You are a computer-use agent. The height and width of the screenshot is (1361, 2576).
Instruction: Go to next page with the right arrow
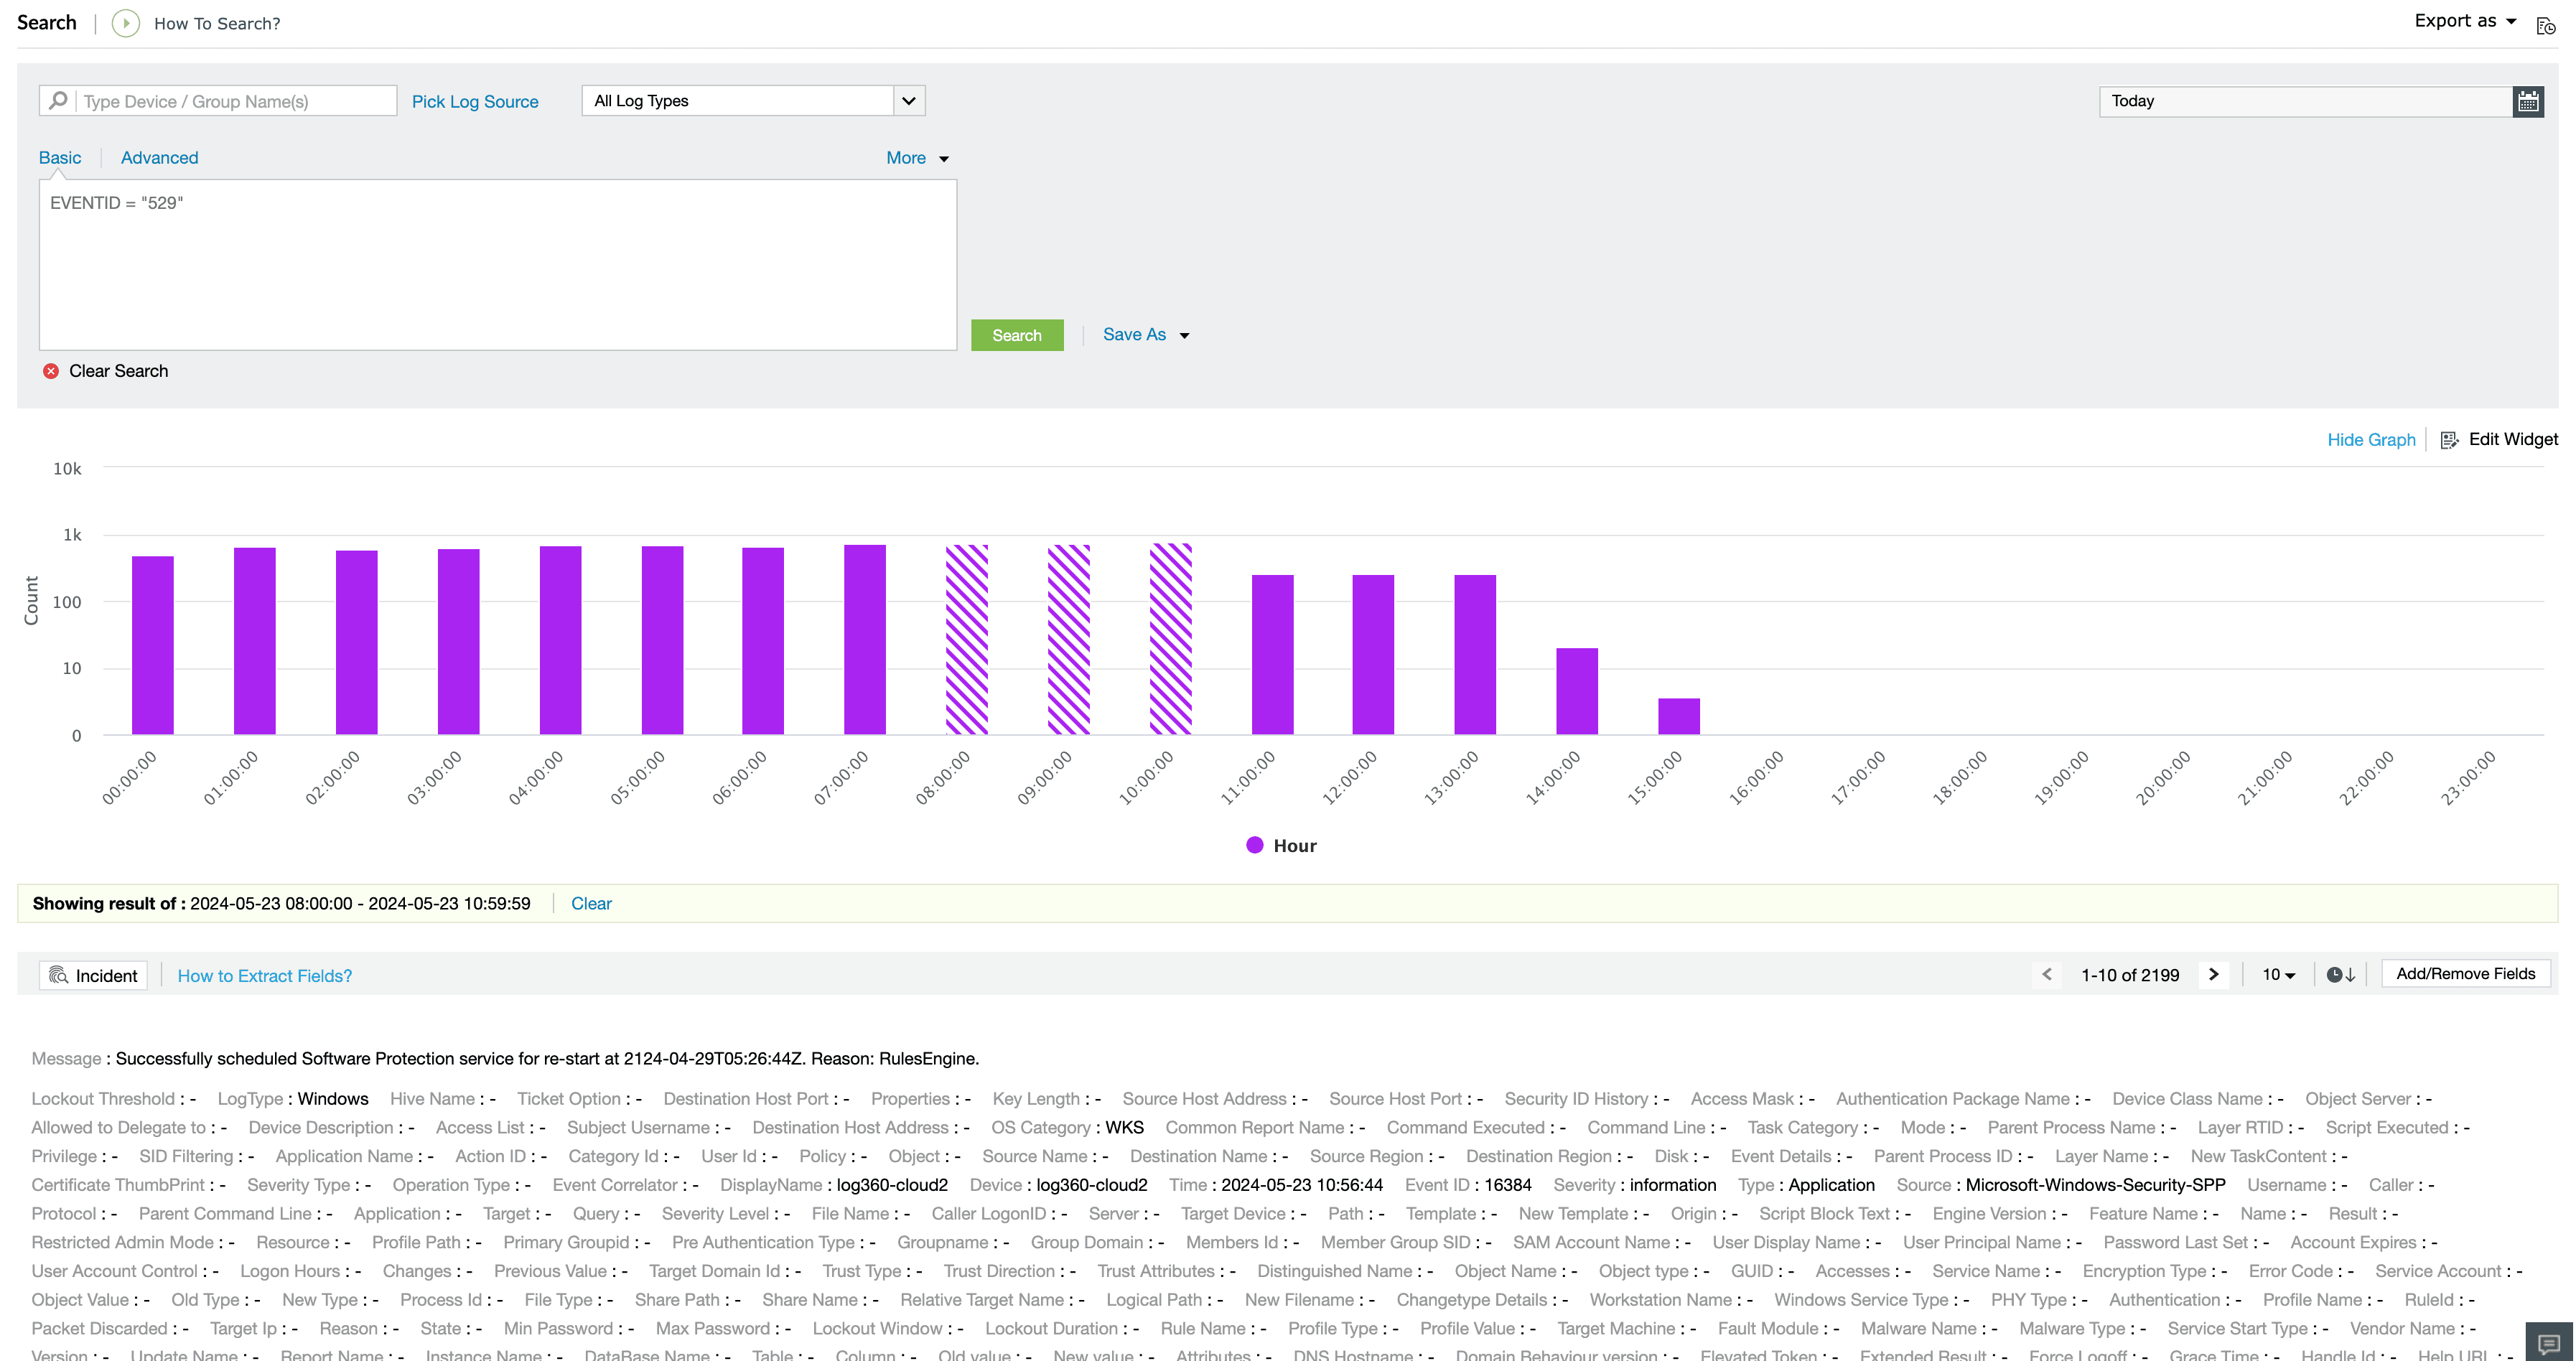click(x=2214, y=974)
